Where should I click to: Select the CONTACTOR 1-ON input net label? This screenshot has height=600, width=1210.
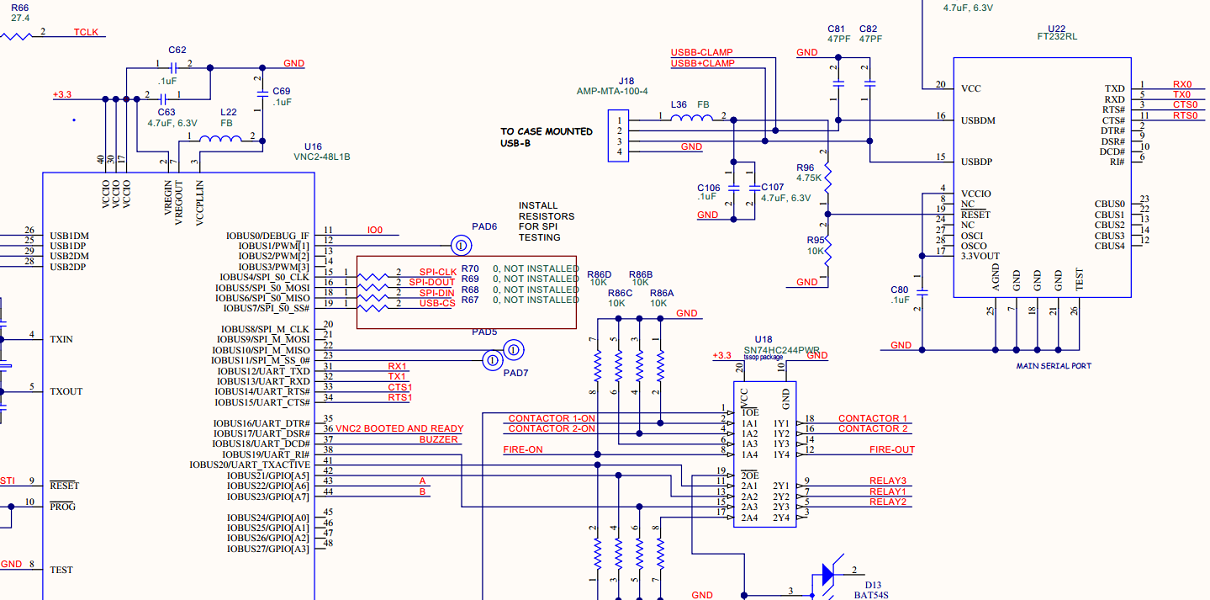552,418
